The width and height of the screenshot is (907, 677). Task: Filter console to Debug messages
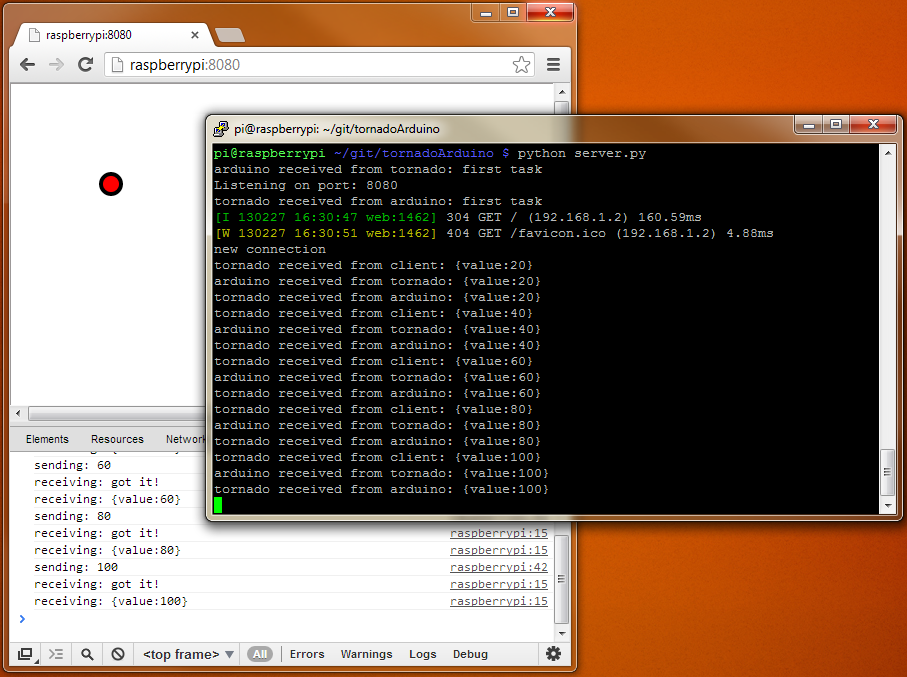[470, 654]
